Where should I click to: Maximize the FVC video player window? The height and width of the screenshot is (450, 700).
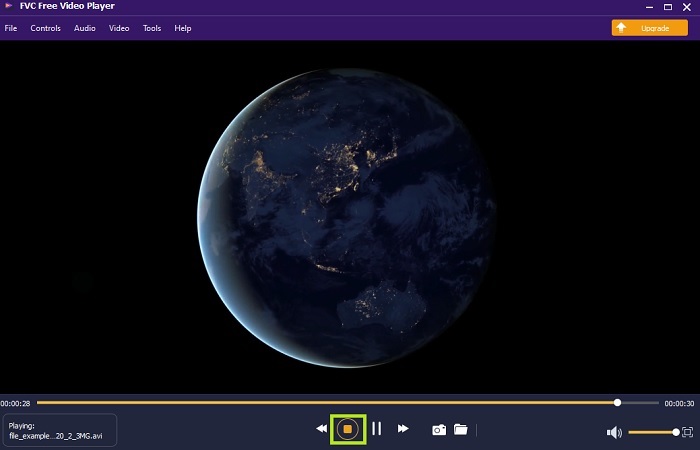point(667,6)
